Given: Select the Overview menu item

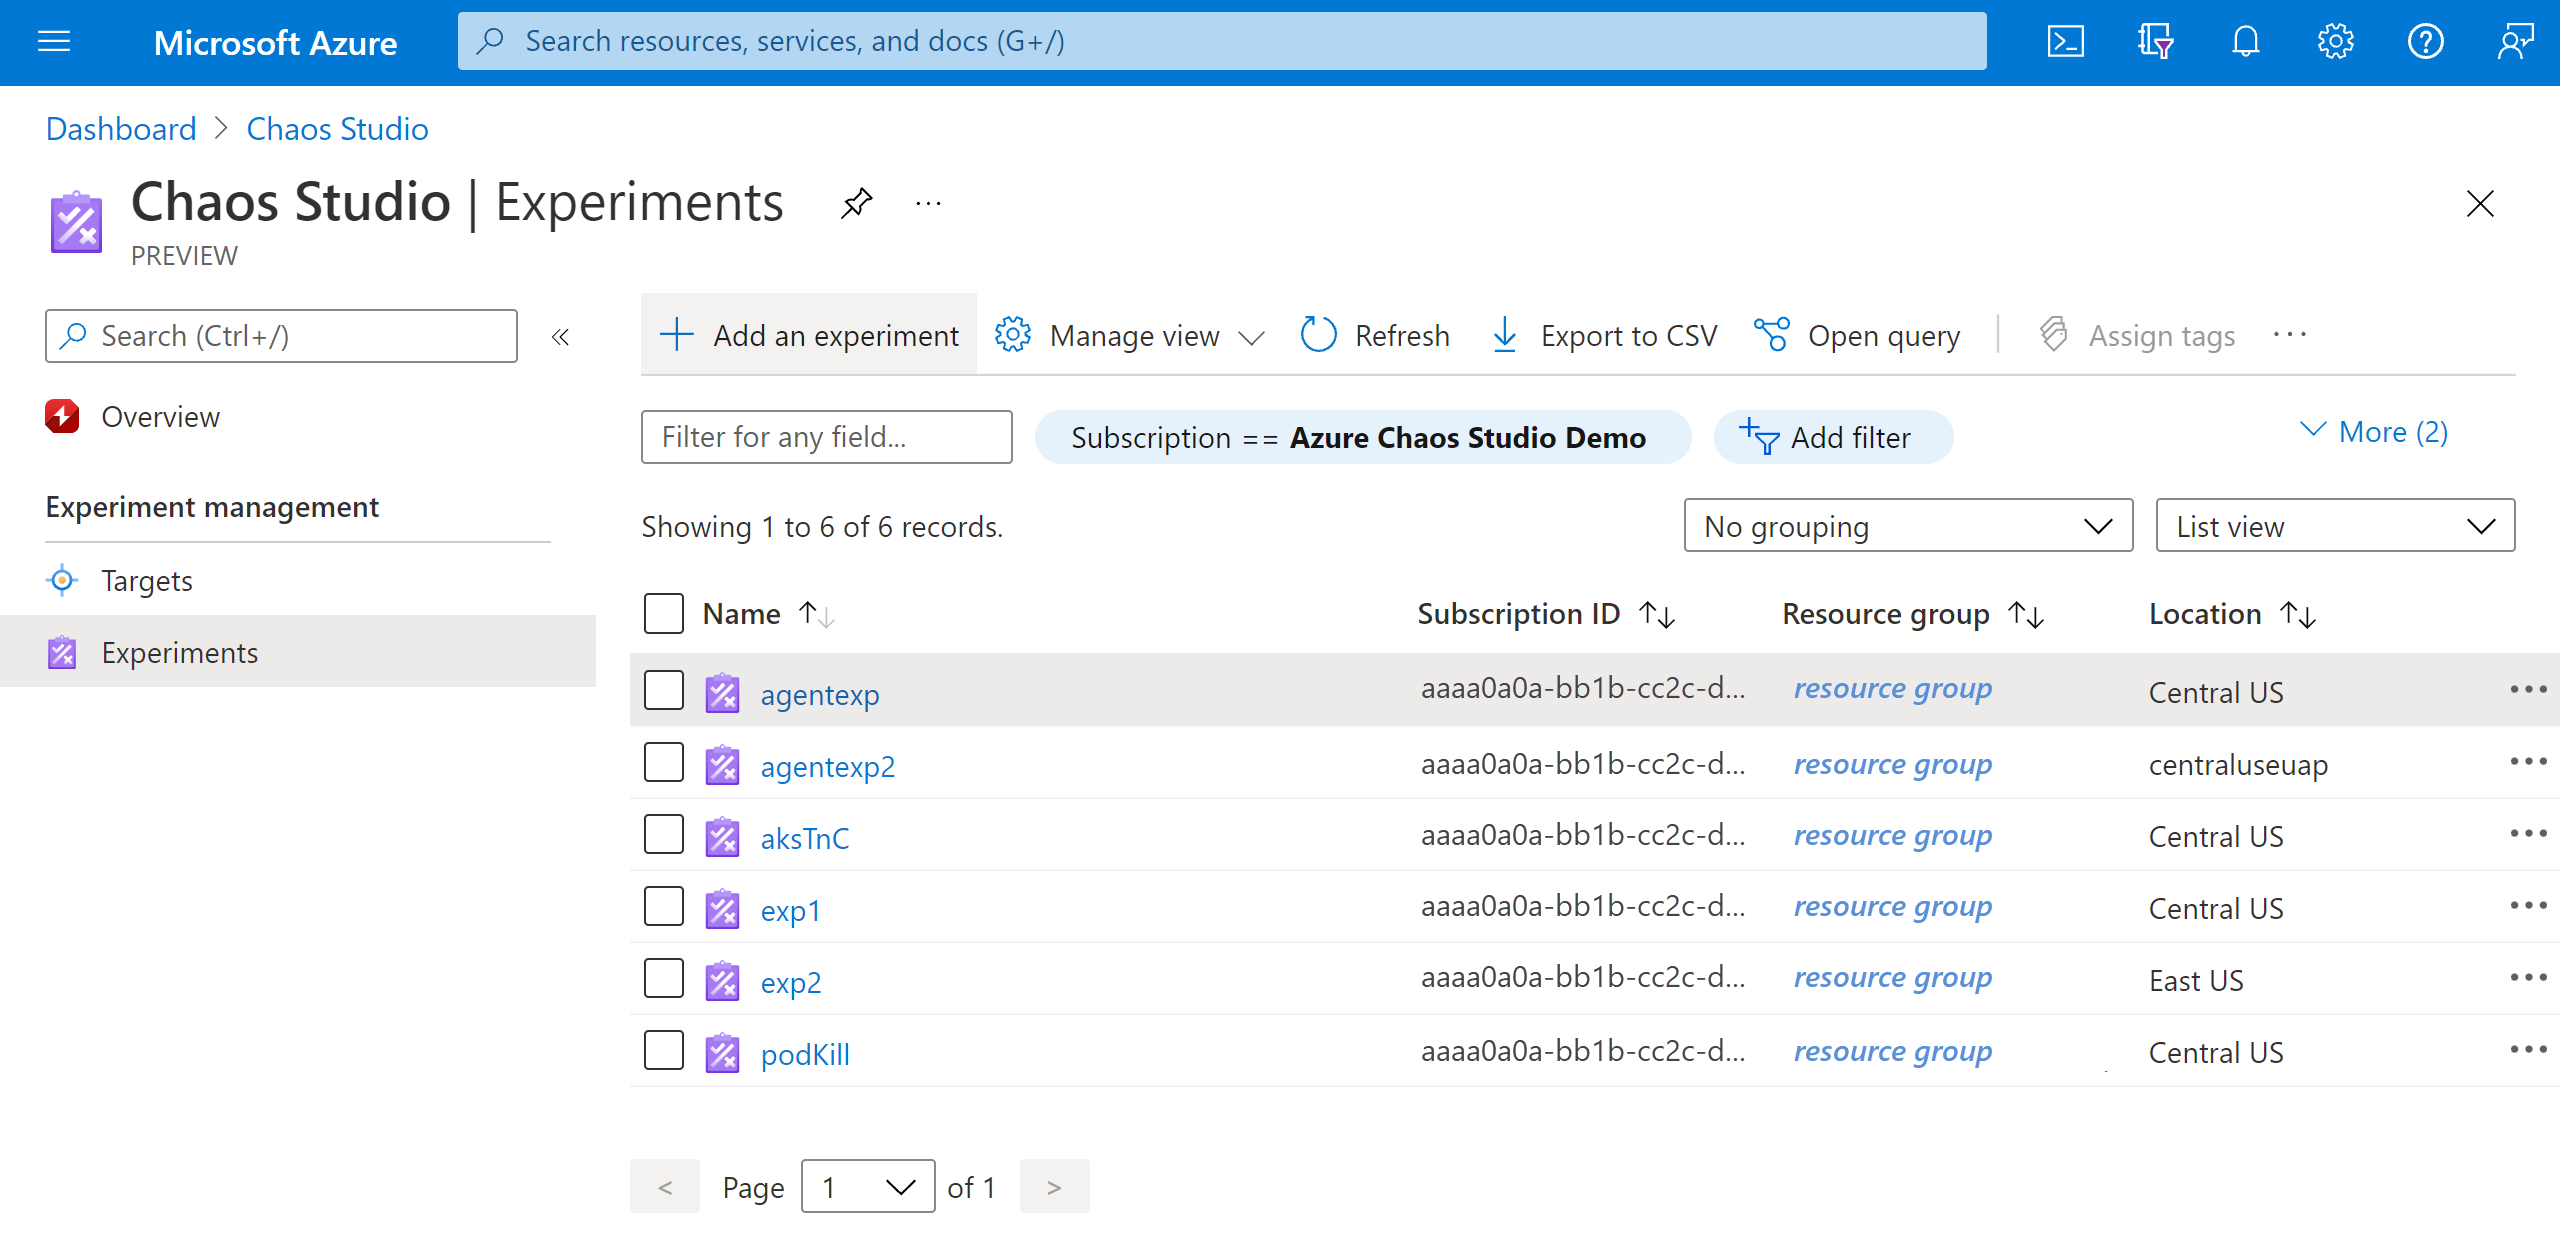Looking at the screenshot, I should pos(157,415).
